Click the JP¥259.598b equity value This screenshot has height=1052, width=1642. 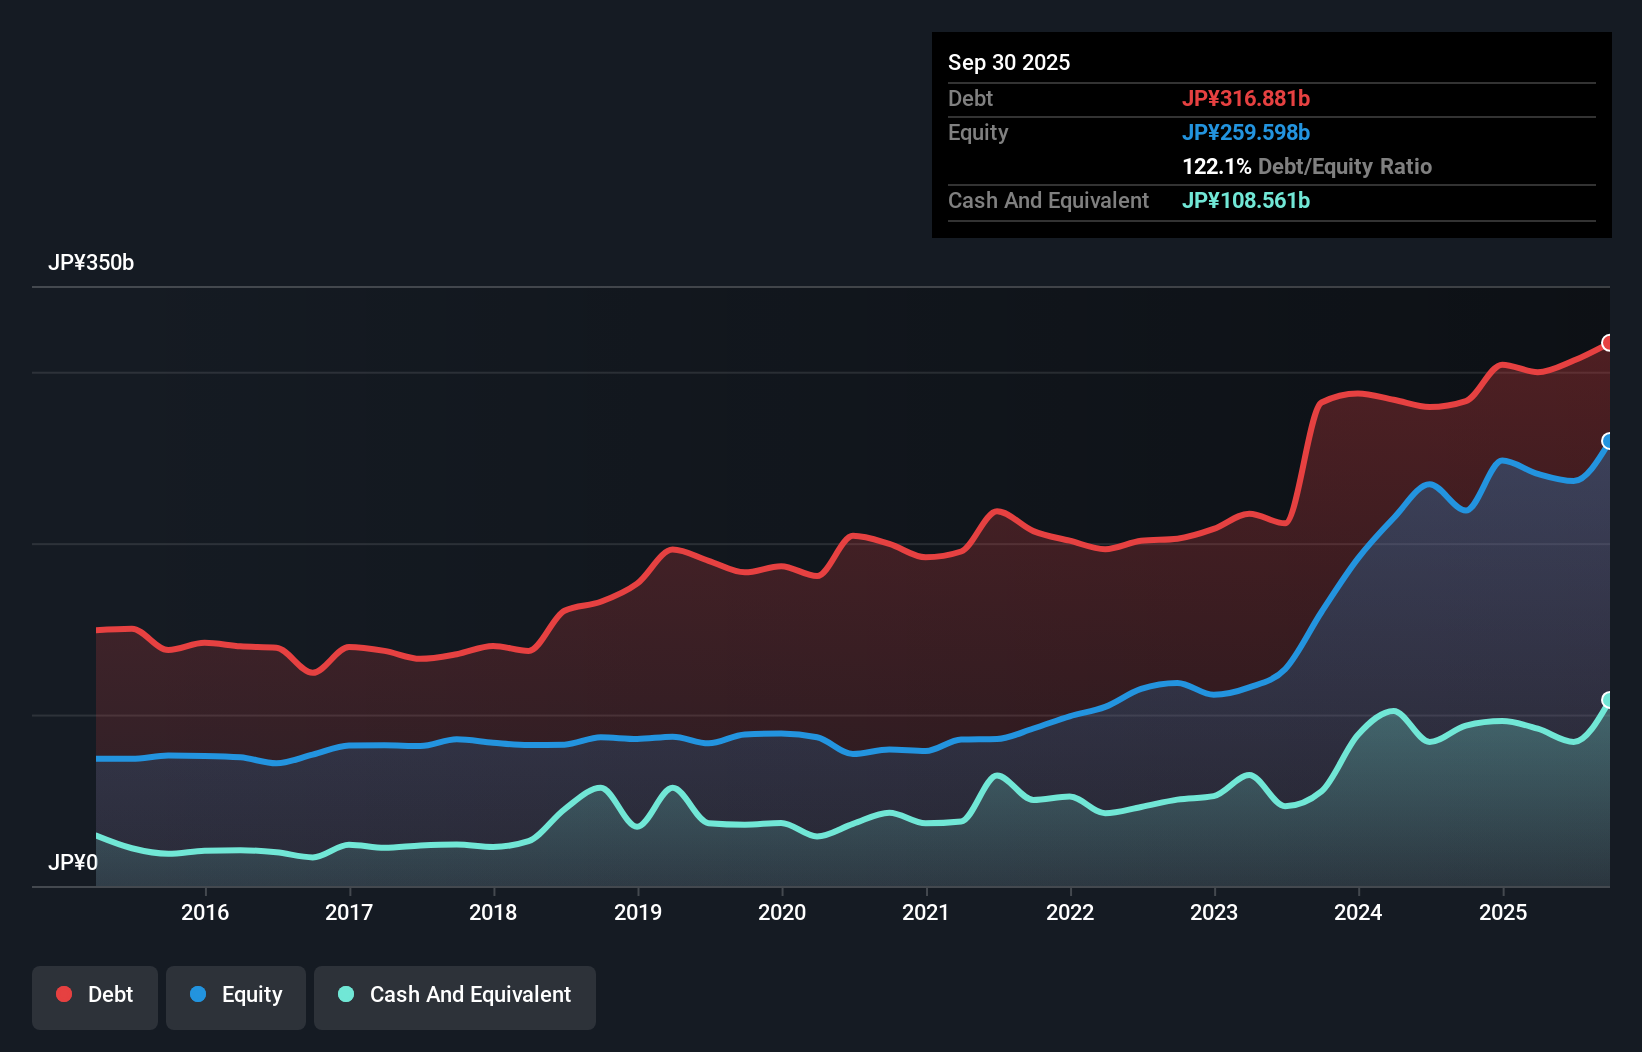[1246, 132]
